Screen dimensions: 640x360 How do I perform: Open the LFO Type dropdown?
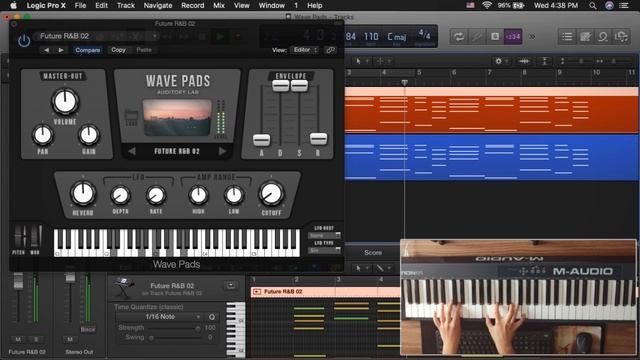point(324,250)
